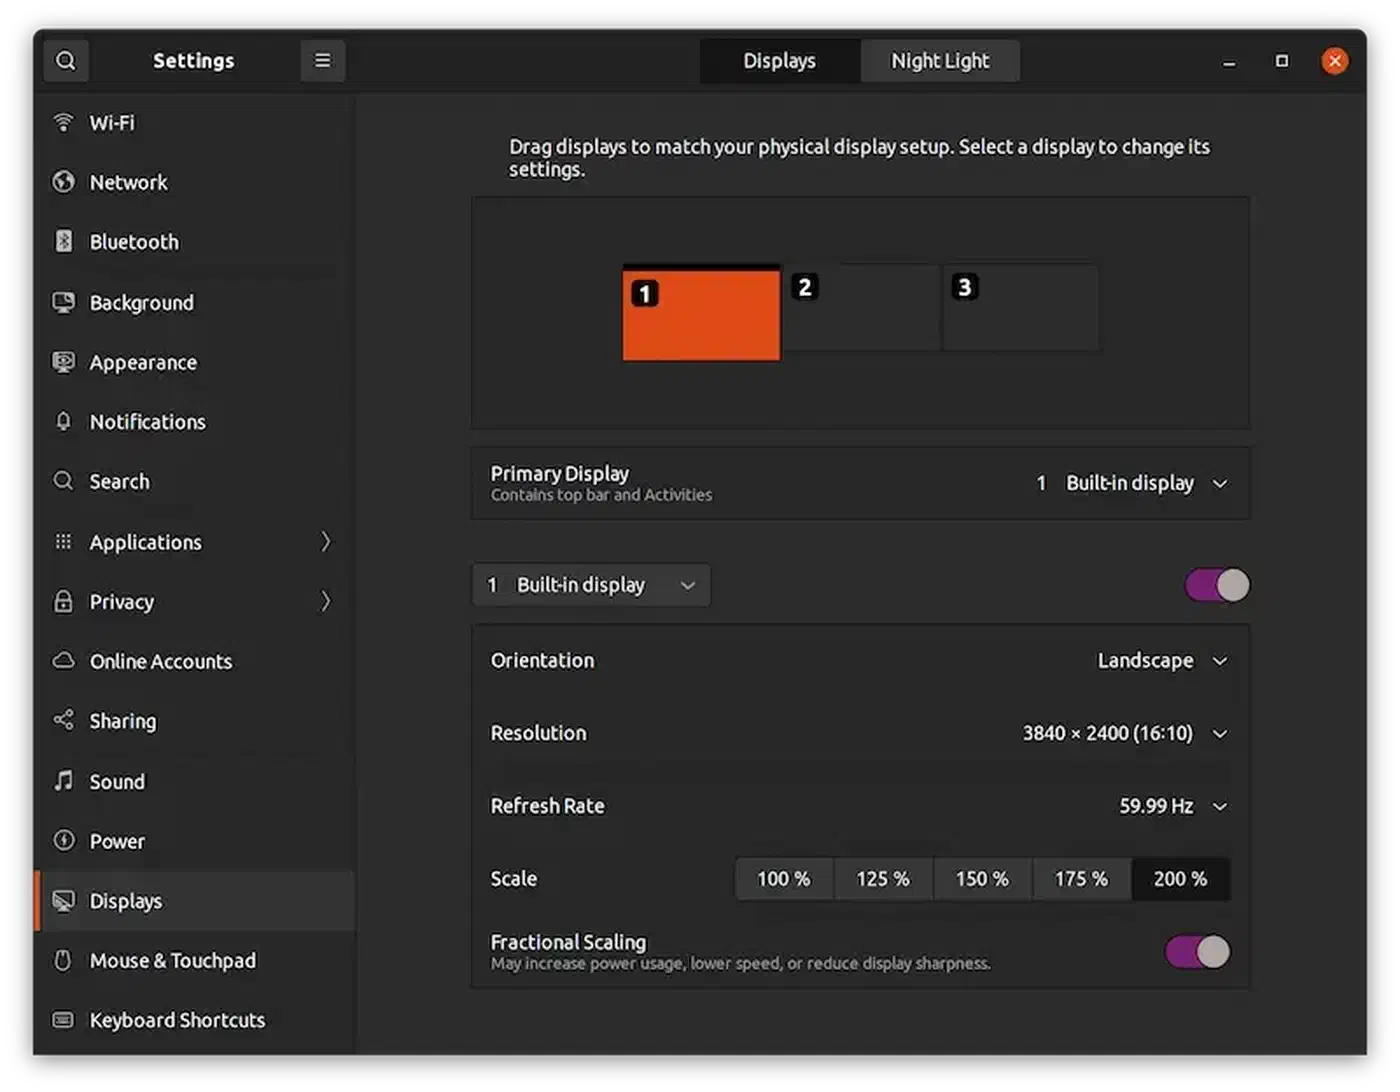Open Sound settings panel
This screenshot has height=1092, width=1400.
[195, 781]
